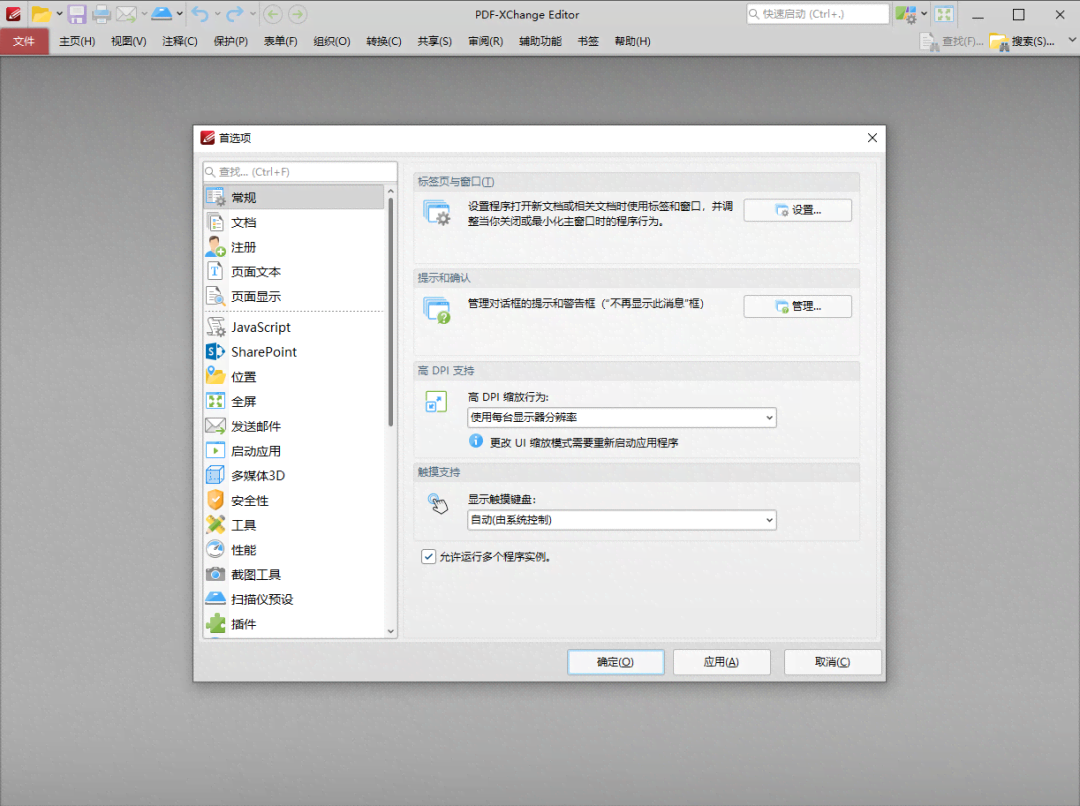Click the 查找 search field in preferences
Viewport: 1080px width, 806px height.
click(x=300, y=172)
